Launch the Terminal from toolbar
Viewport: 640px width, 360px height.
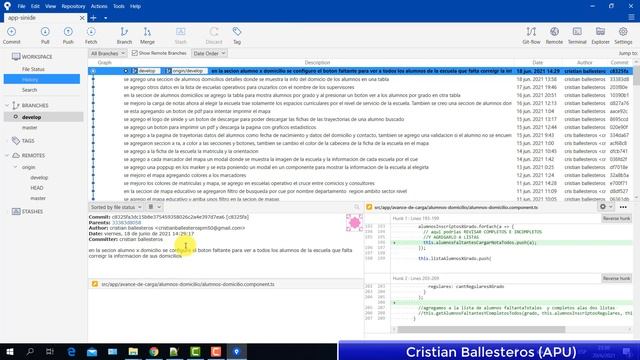pos(577,36)
